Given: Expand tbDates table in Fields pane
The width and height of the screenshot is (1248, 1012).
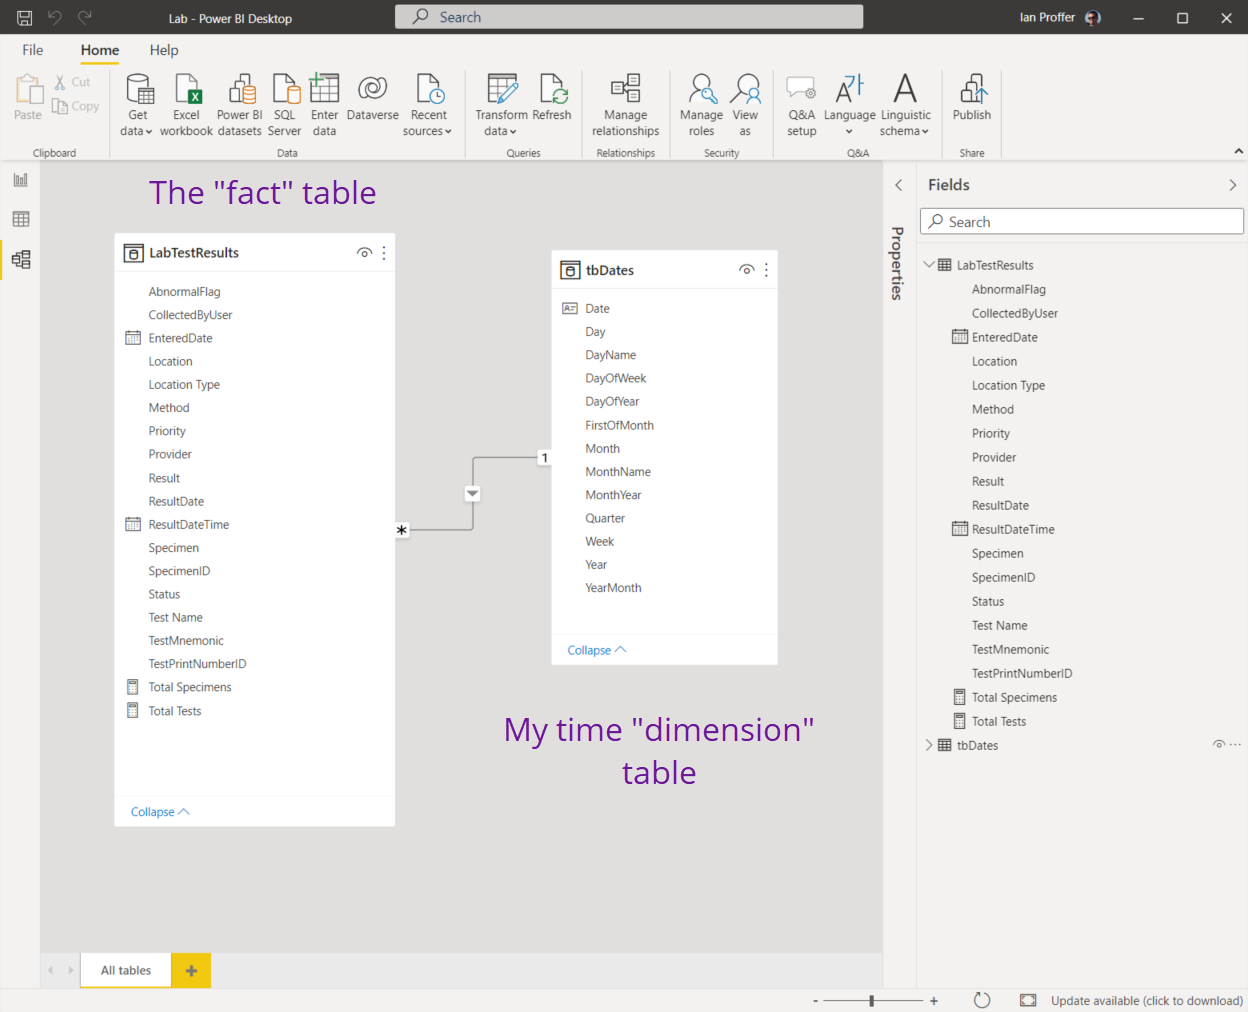Looking at the screenshot, I should pyautogui.click(x=929, y=745).
